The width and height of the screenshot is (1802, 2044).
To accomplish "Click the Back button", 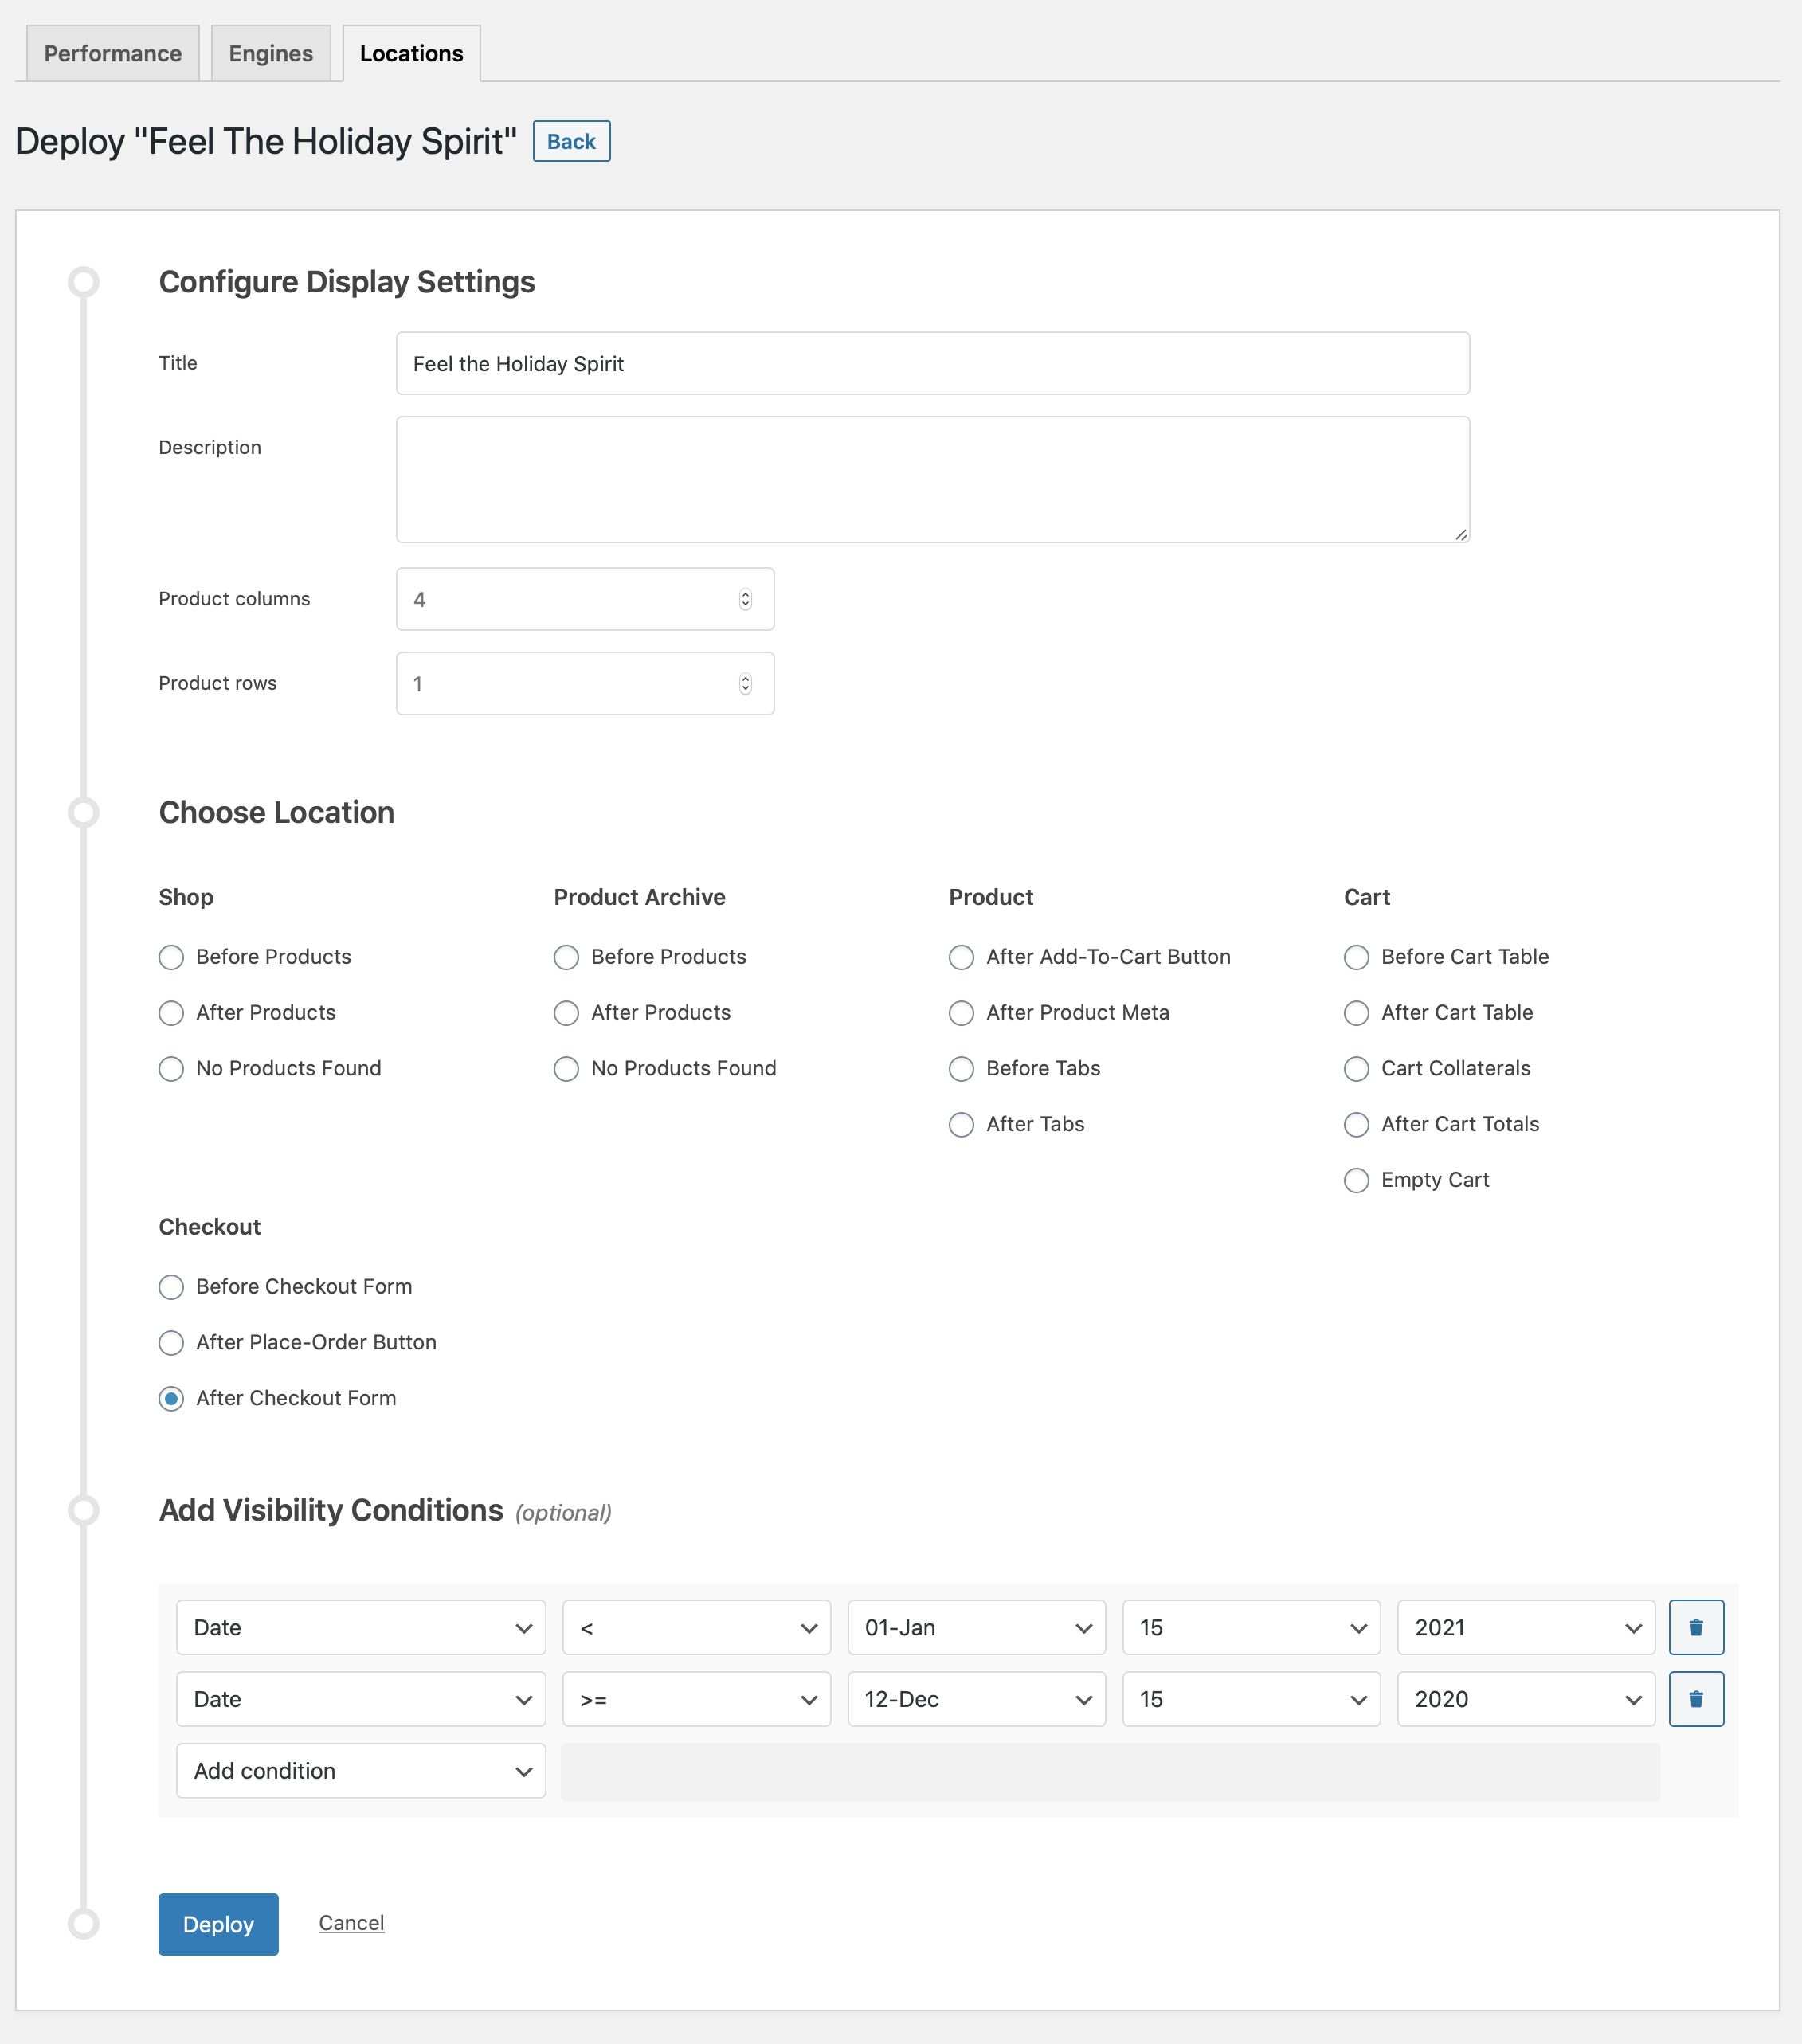I will (x=571, y=141).
